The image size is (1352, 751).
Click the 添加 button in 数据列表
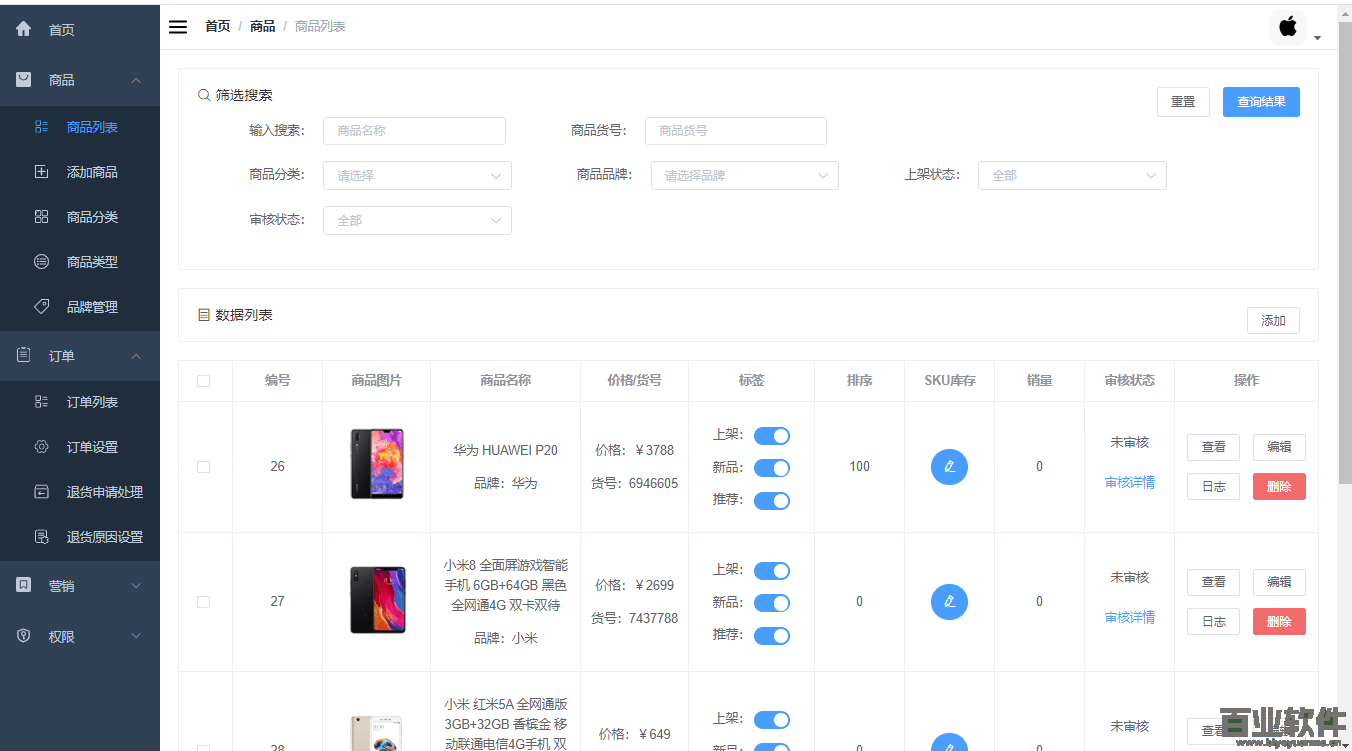click(1273, 321)
